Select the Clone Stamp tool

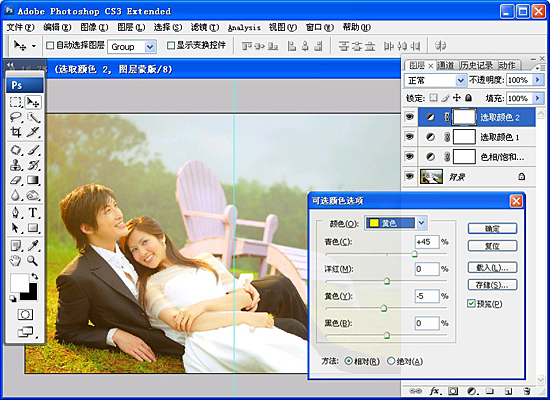(16, 165)
